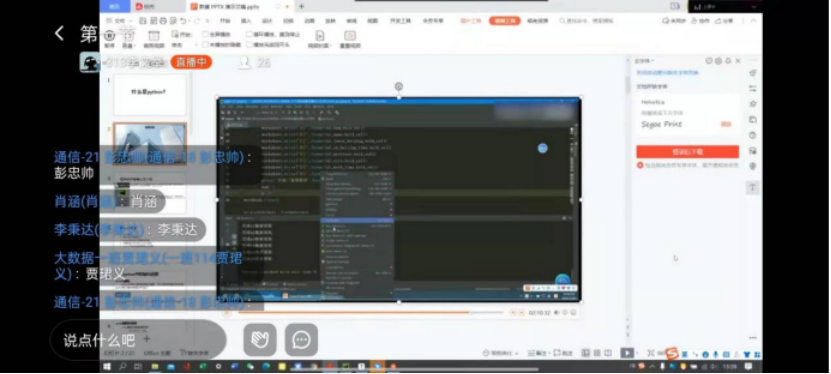Select the orange 视频工具 video tools tab
The image size is (831, 374).
[x=504, y=21]
